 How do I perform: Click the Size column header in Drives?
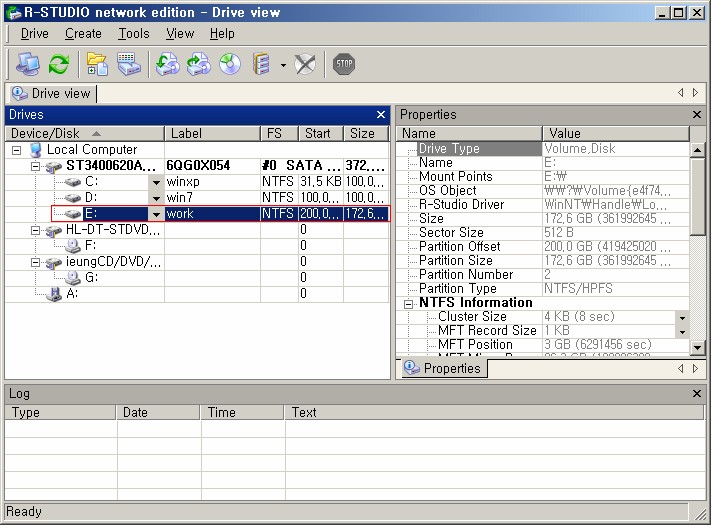click(x=366, y=133)
